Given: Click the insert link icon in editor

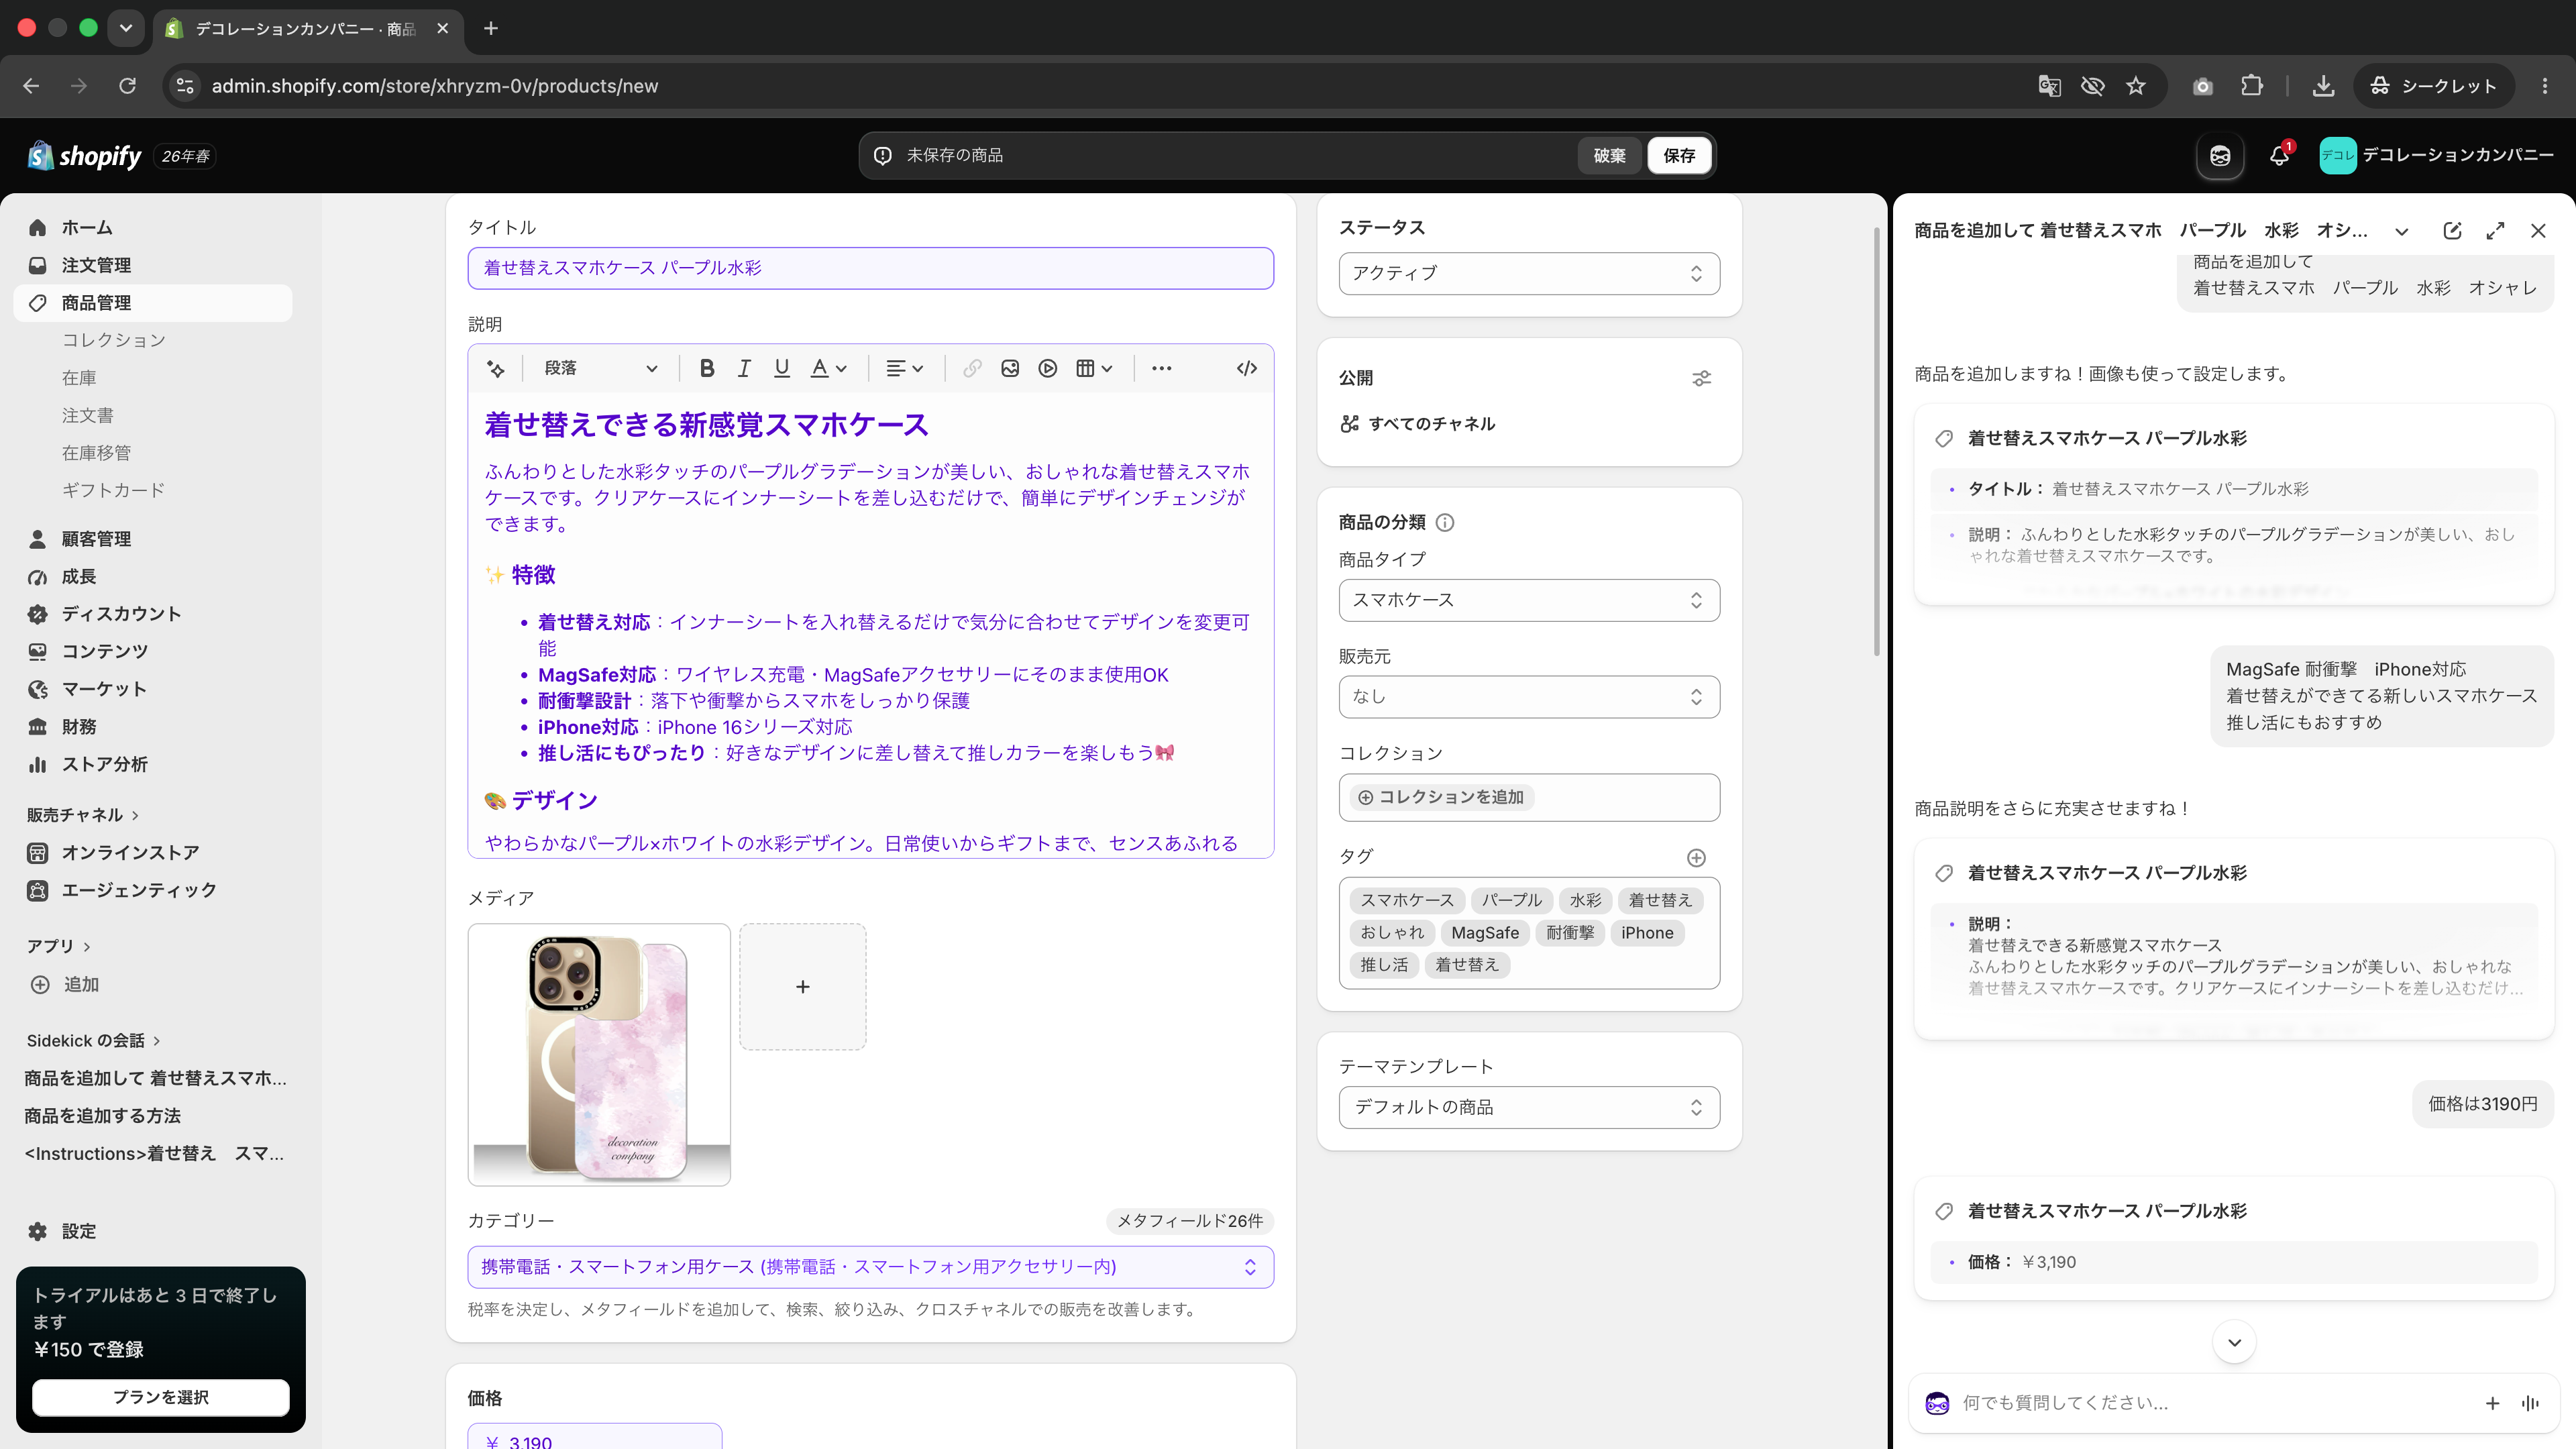Looking at the screenshot, I should point(972,368).
